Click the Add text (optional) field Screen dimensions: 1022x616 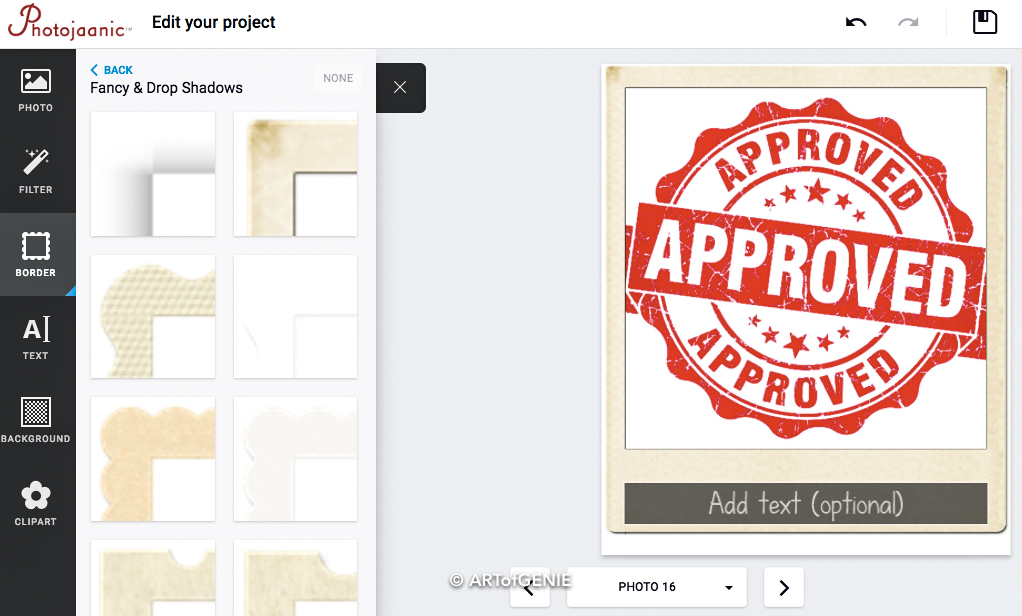click(x=806, y=503)
